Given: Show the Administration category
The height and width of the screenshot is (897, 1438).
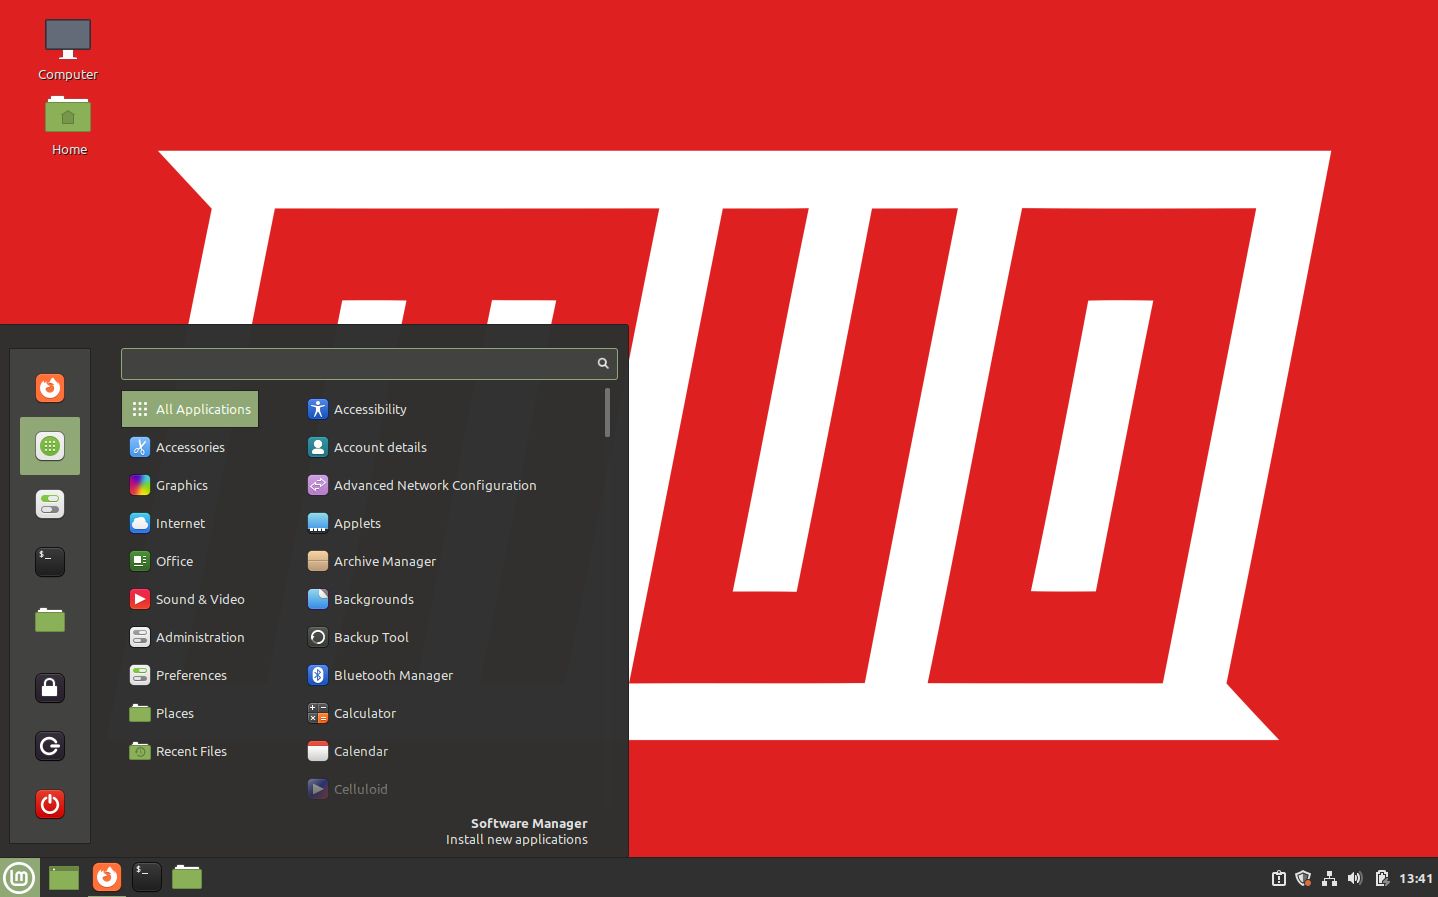Looking at the screenshot, I should click(x=190, y=637).
